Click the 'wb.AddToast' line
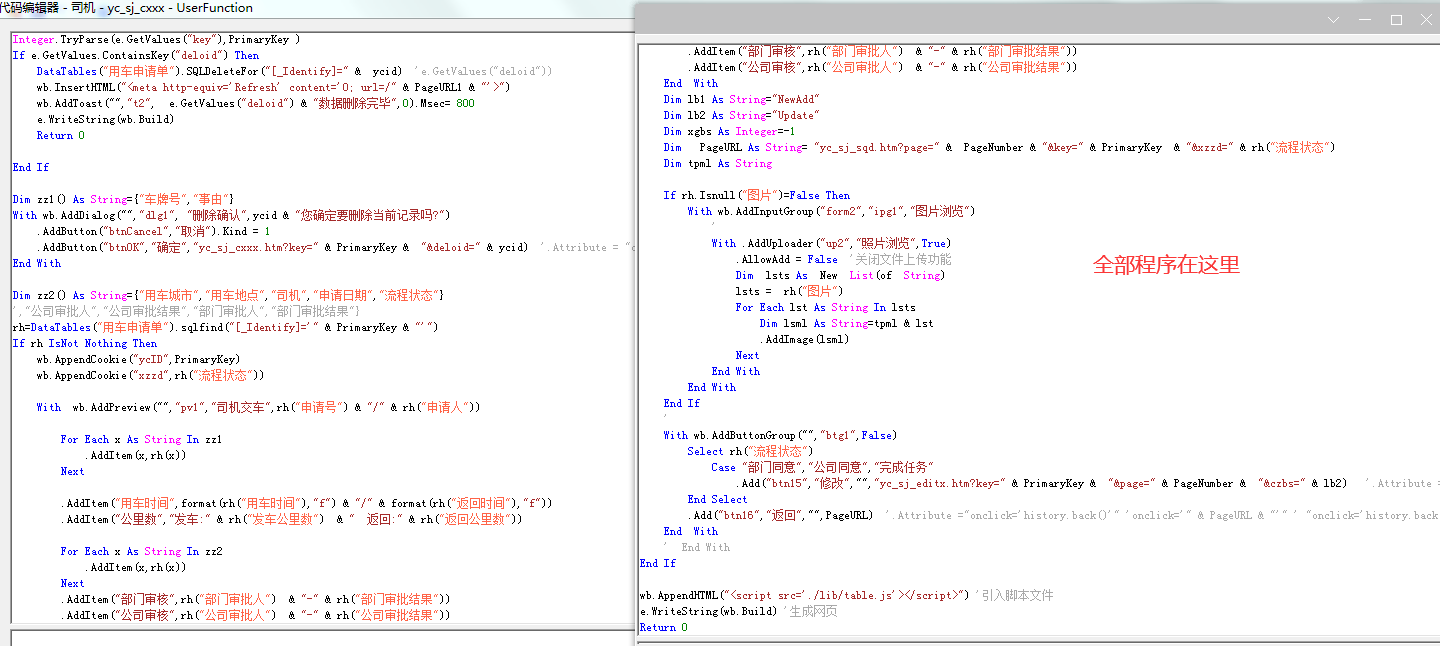The height and width of the screenshot is (646, 1440). point(255,103)
